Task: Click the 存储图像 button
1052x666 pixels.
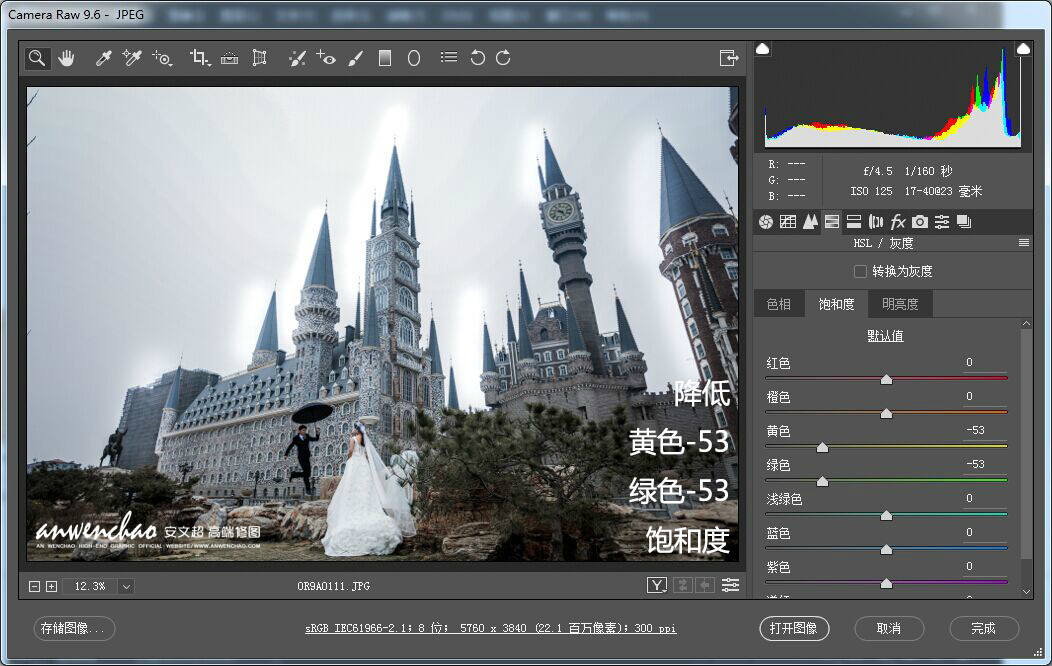Action: click(74, 628)
